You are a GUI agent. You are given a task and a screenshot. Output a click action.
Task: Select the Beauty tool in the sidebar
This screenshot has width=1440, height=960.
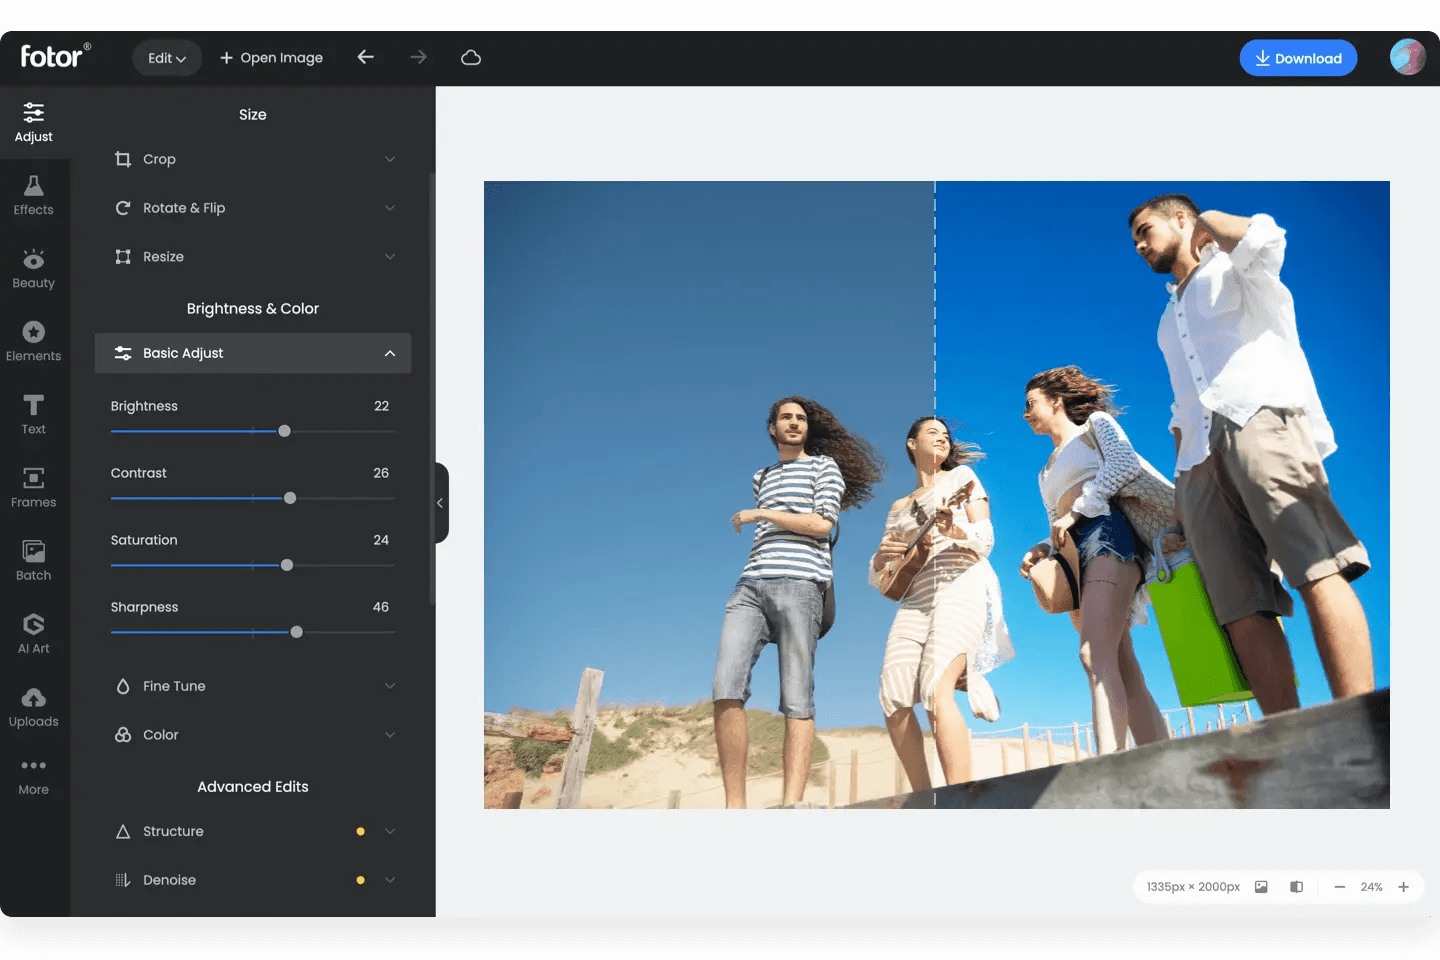click(33, 266)
